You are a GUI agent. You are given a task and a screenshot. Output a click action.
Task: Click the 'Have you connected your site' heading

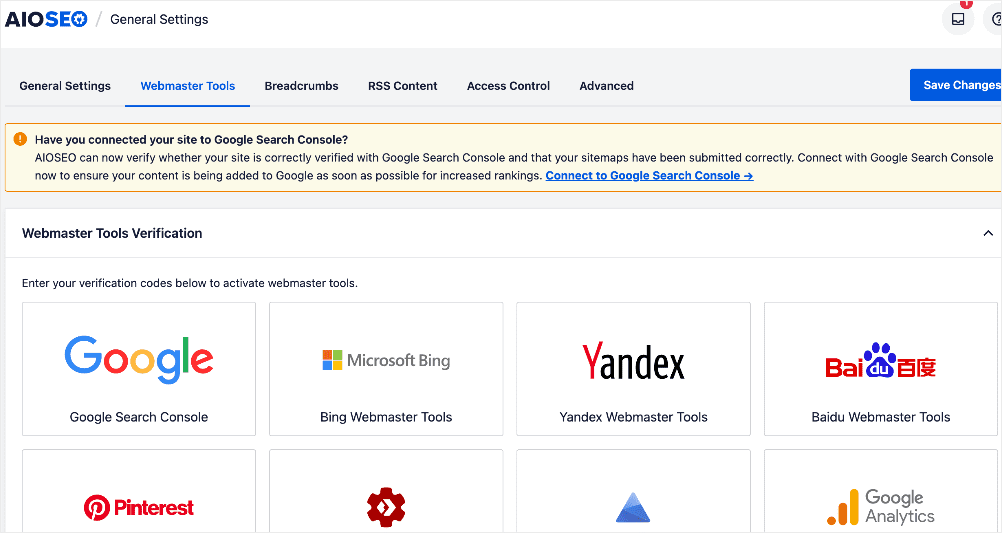click(191, 139)
